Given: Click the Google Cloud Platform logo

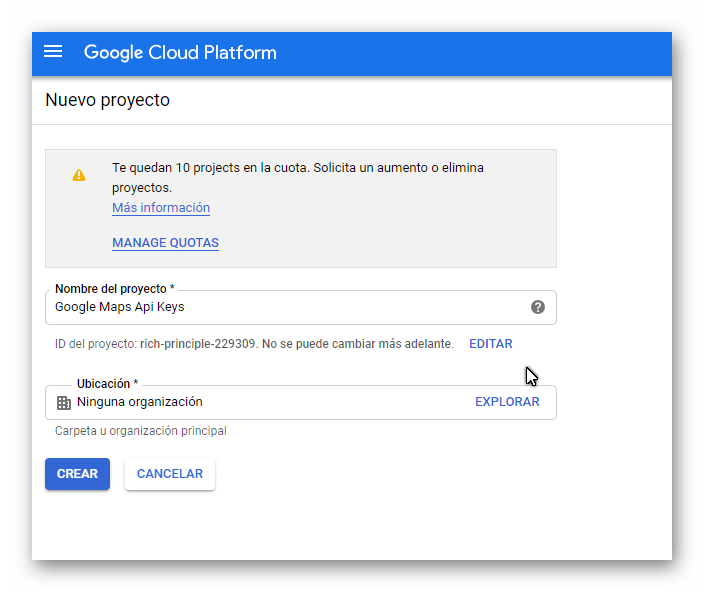Looking at the screenshot, I should point(180,53).
